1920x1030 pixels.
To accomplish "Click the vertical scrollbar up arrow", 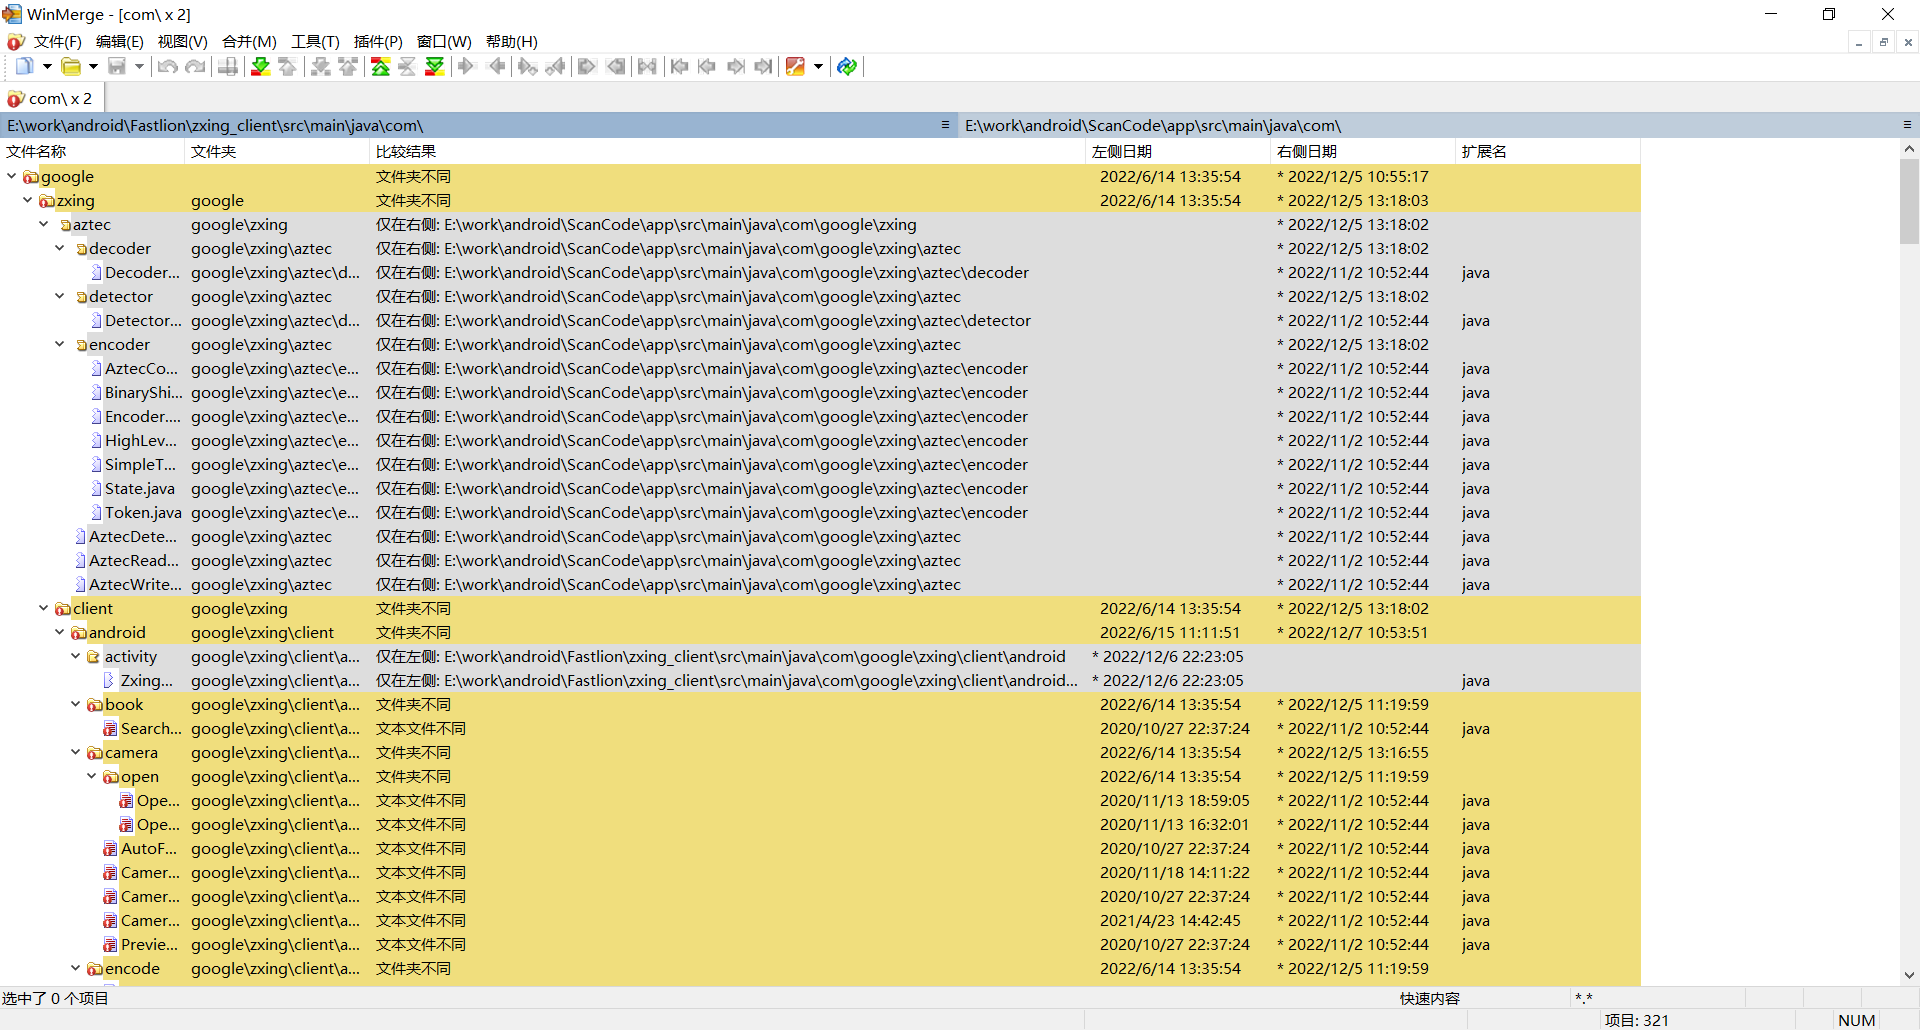I will [x=1909, y=149].
